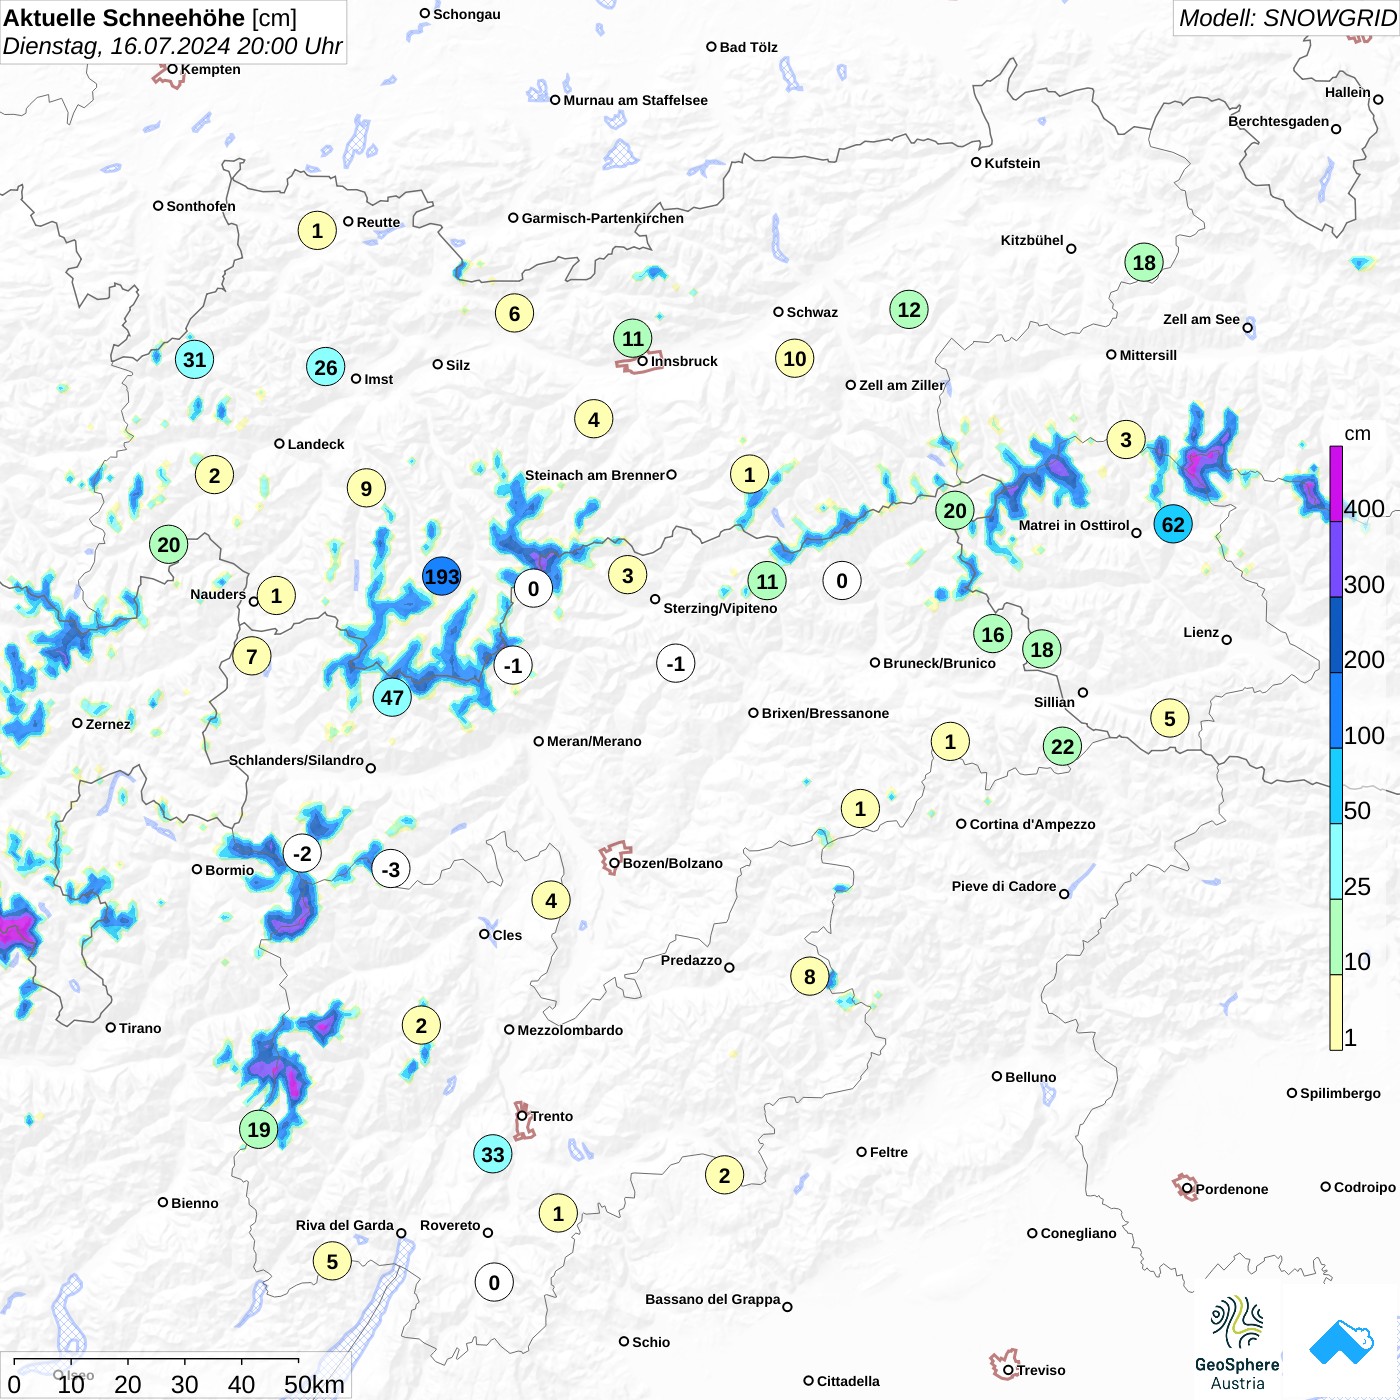Click the 47 cm snow depth marker
The width and height of the screenshot is (1400, 1400).
(392, 698)
